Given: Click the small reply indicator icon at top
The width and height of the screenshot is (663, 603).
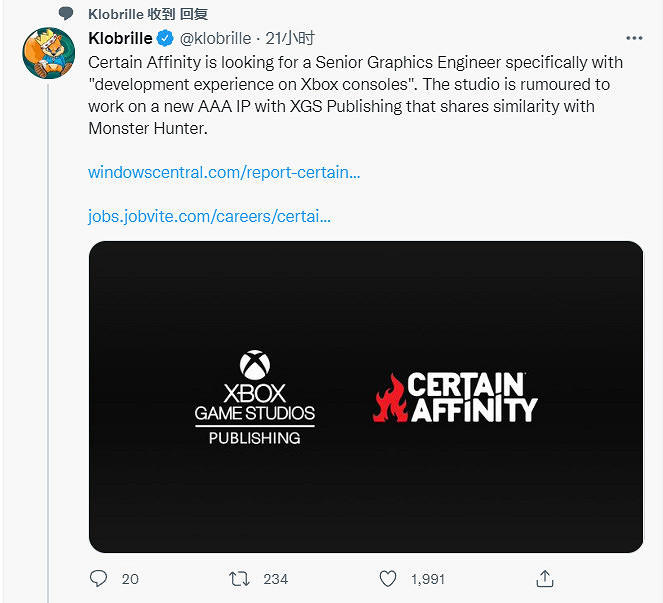Looking at the screenshot, I should [66, 13].
